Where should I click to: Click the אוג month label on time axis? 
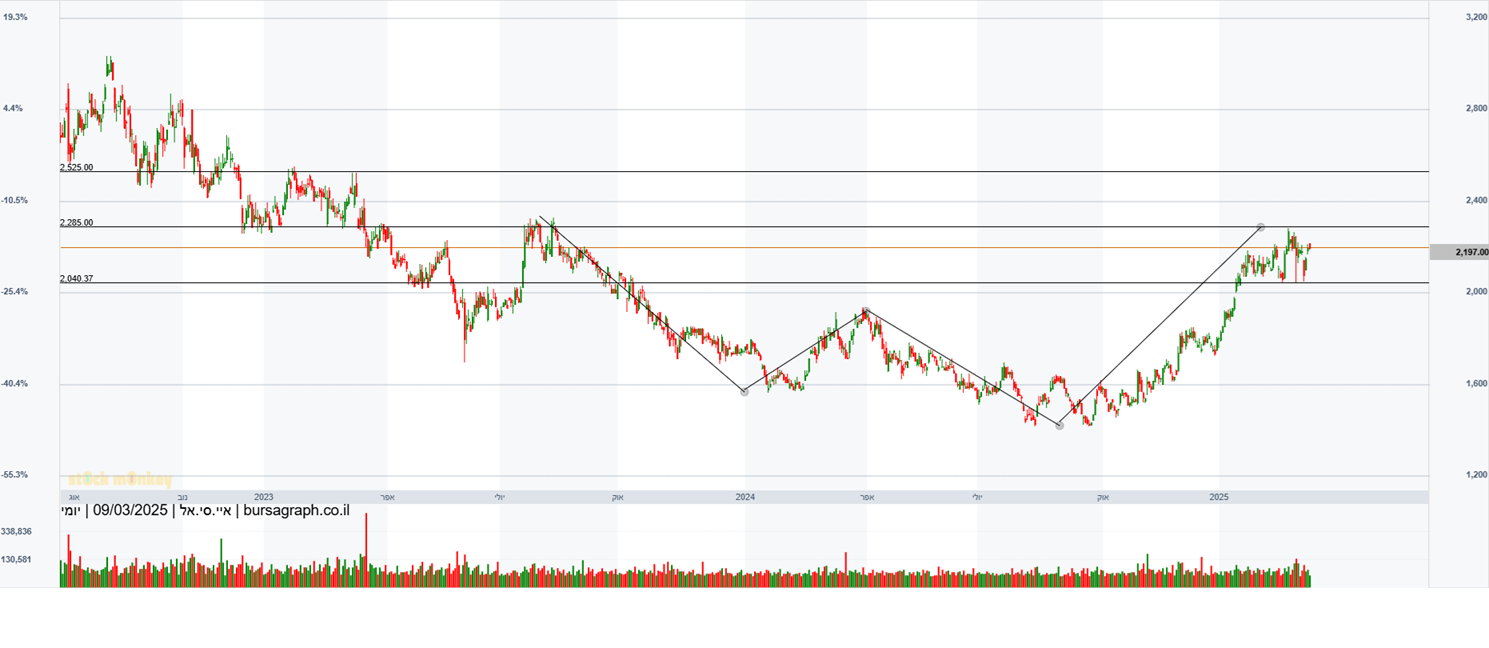click(x=73, y=496)
